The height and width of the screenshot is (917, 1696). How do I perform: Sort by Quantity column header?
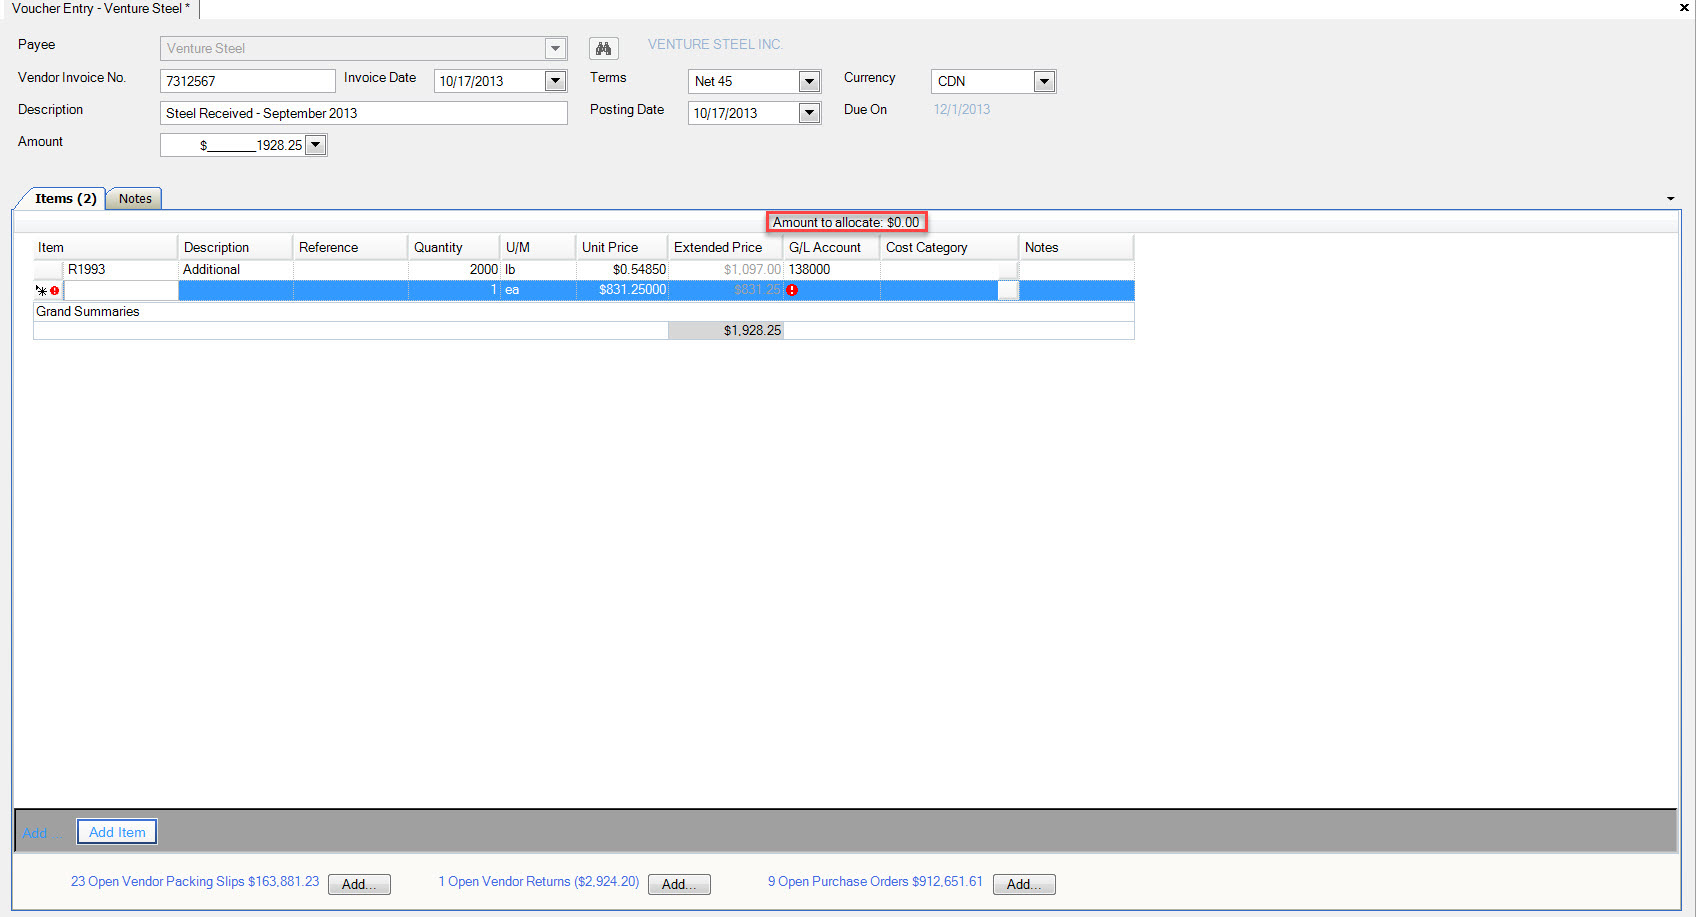click(454, 247)
